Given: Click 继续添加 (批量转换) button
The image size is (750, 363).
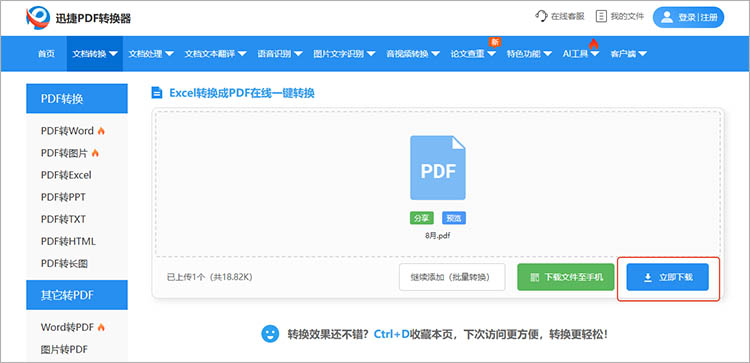Looking at the screenshot, I should click(452, 277).
